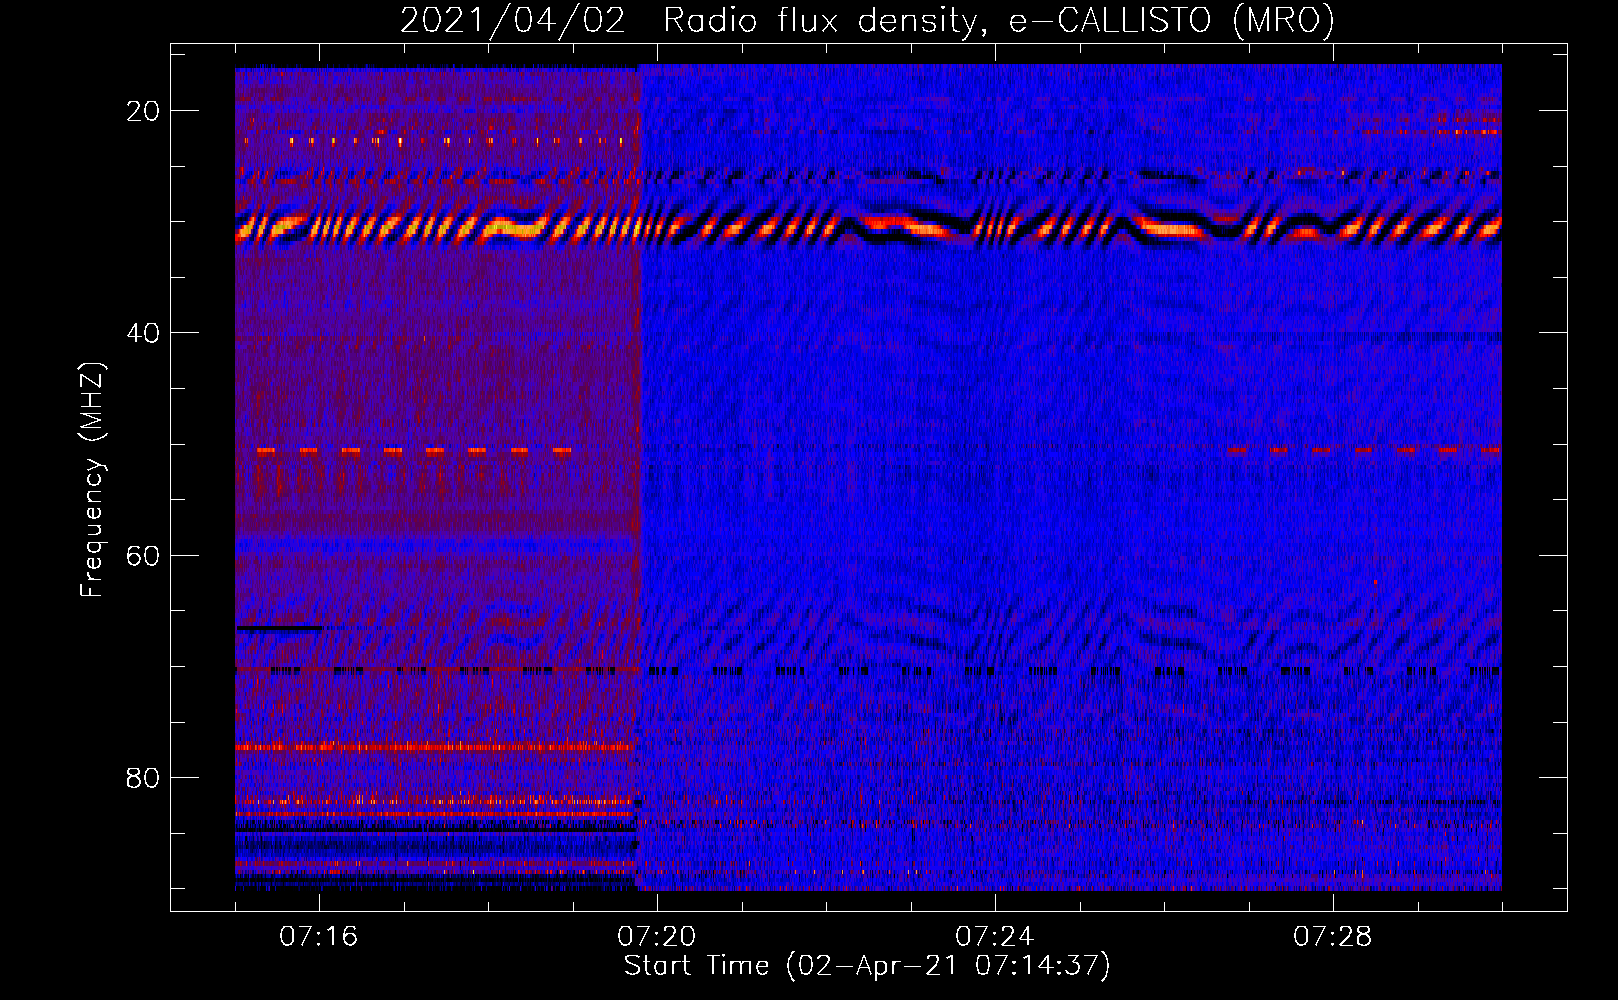Screen dimensions: 1618x1000
Task: Click the 60 MHz frequency tick label
Action: 143,555
